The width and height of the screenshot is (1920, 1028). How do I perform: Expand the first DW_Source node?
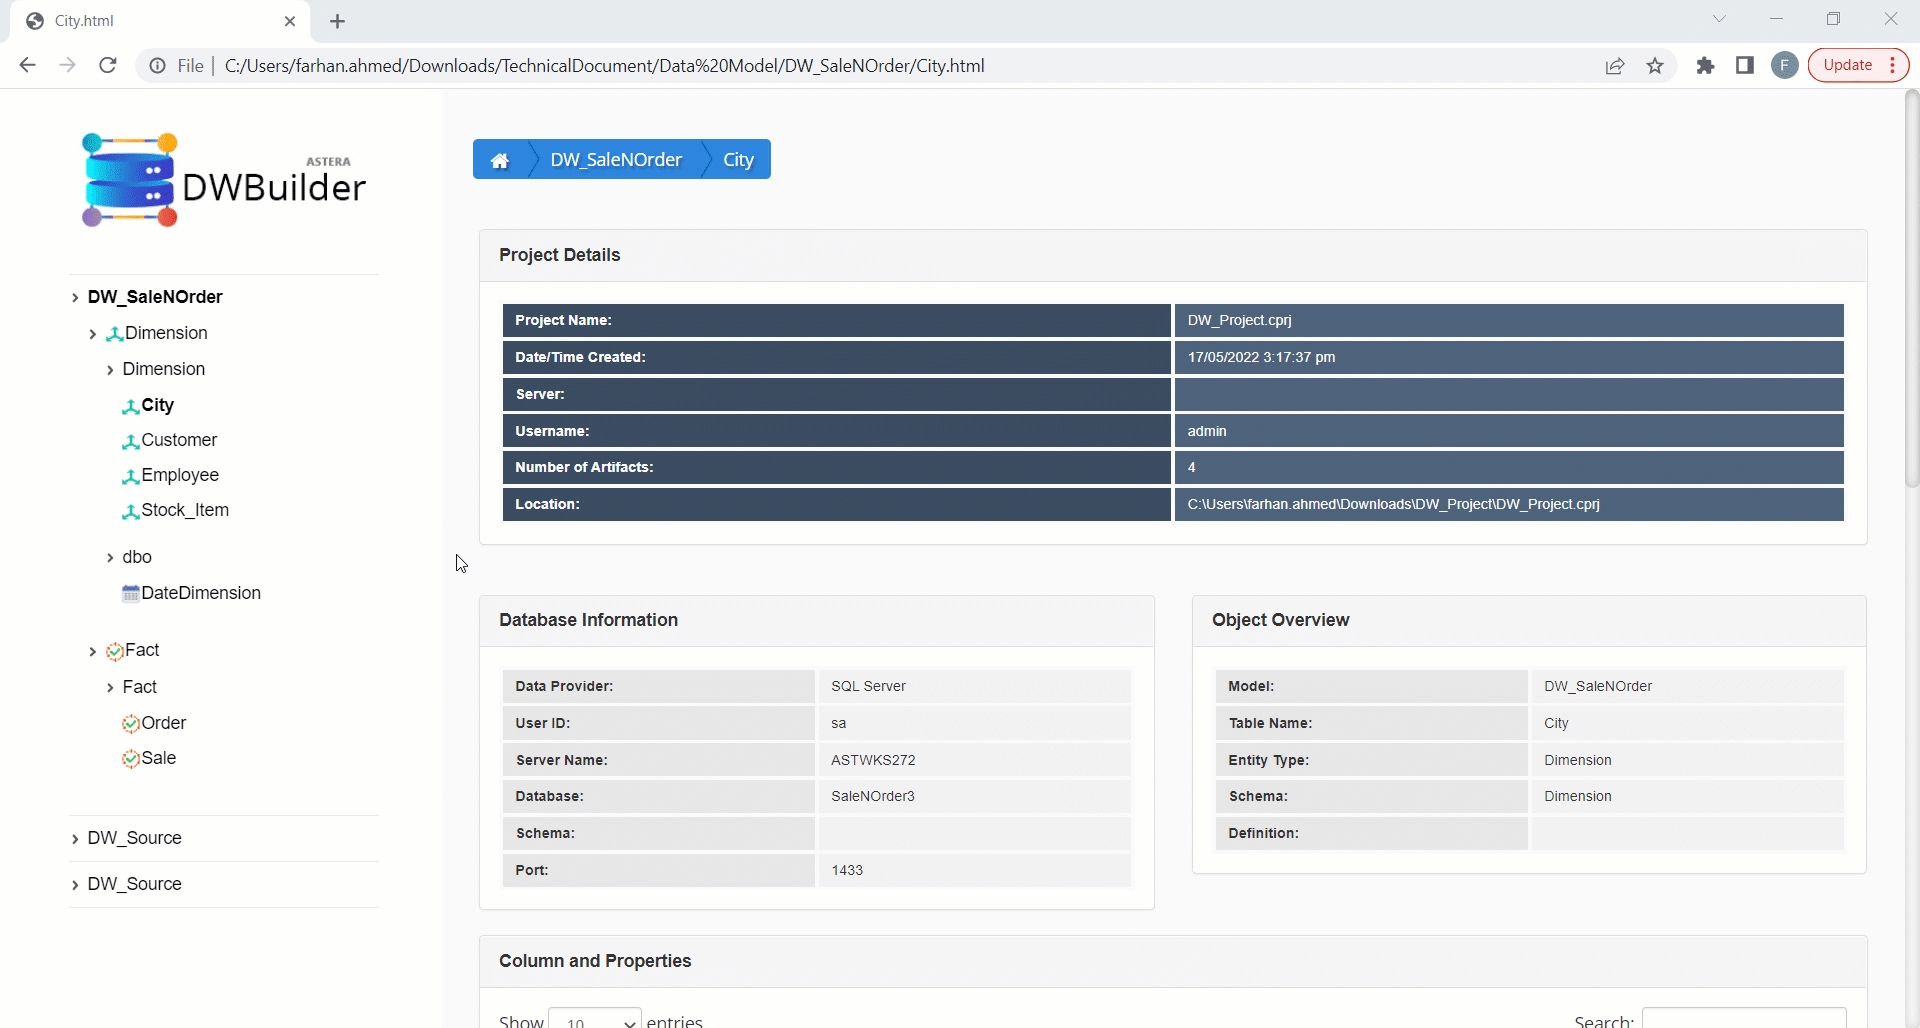point(75,839)
